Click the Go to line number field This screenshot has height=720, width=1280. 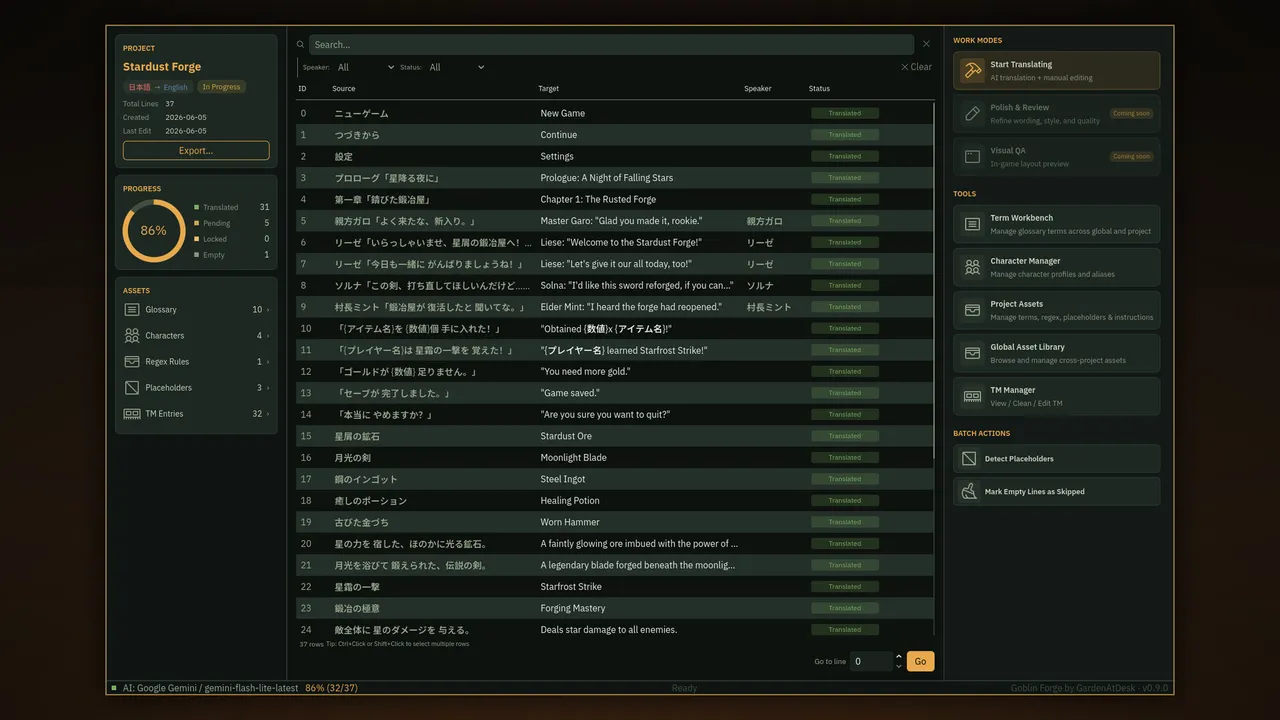[x=870, y=661]
